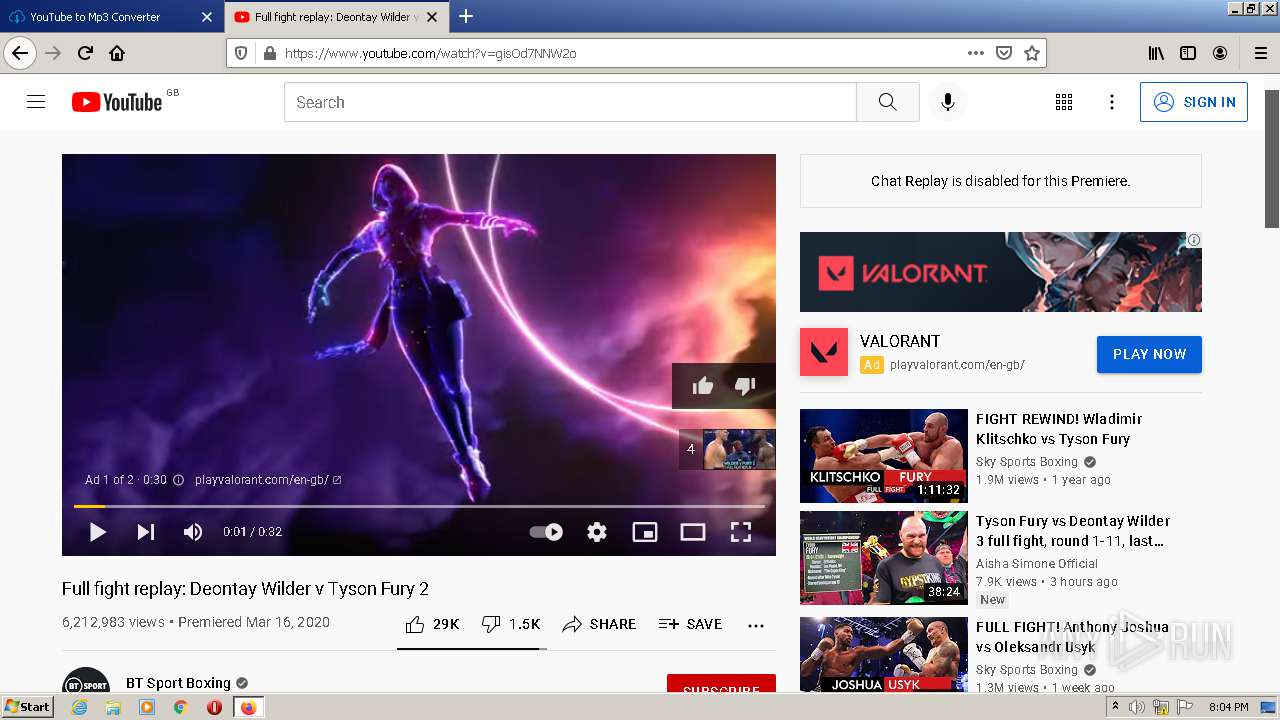This screenshot has height=720, width=1280.
Task: Go to the YouTube home logo
Action: click(x=117, y=102)
